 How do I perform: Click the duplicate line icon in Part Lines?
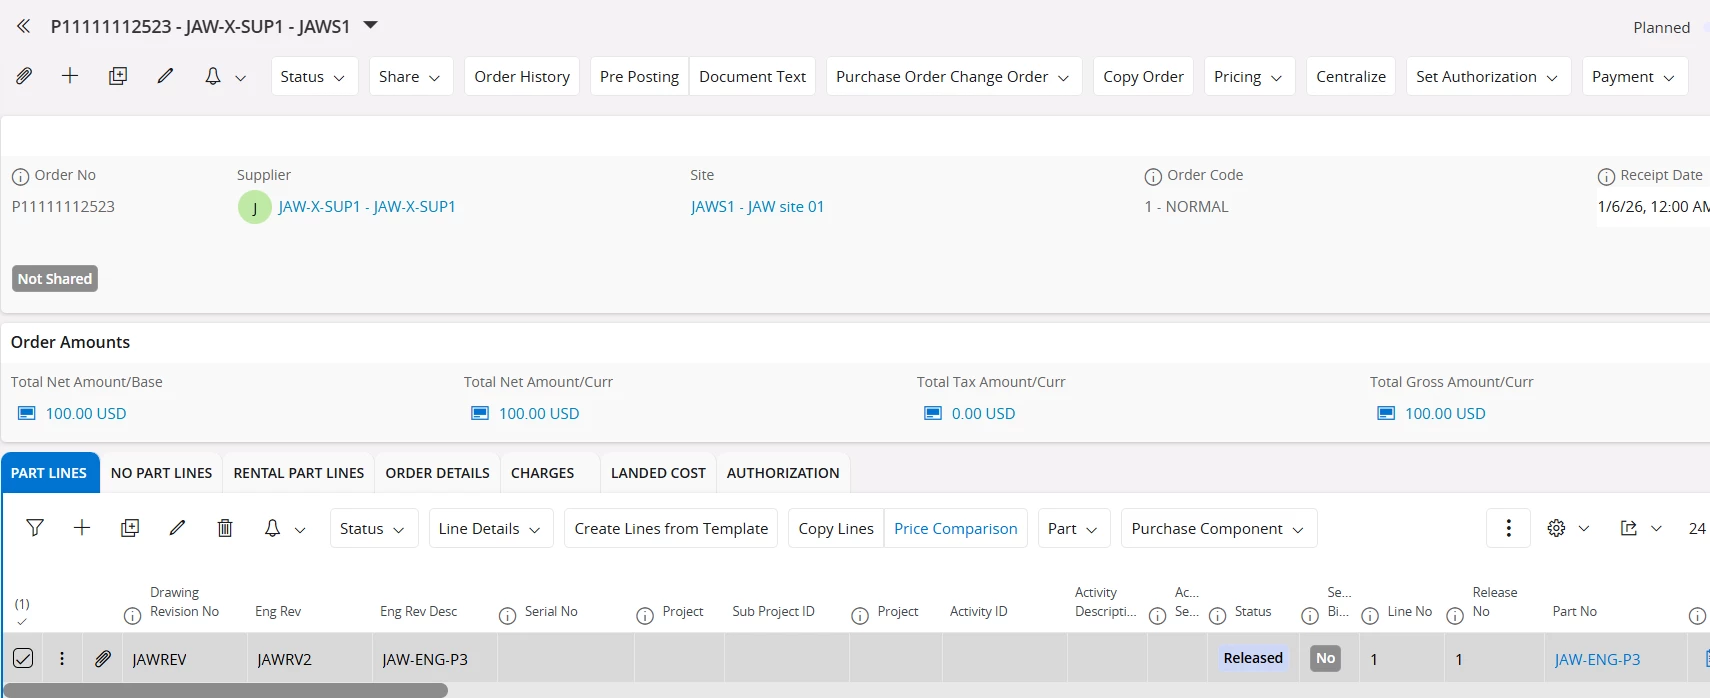130,528
